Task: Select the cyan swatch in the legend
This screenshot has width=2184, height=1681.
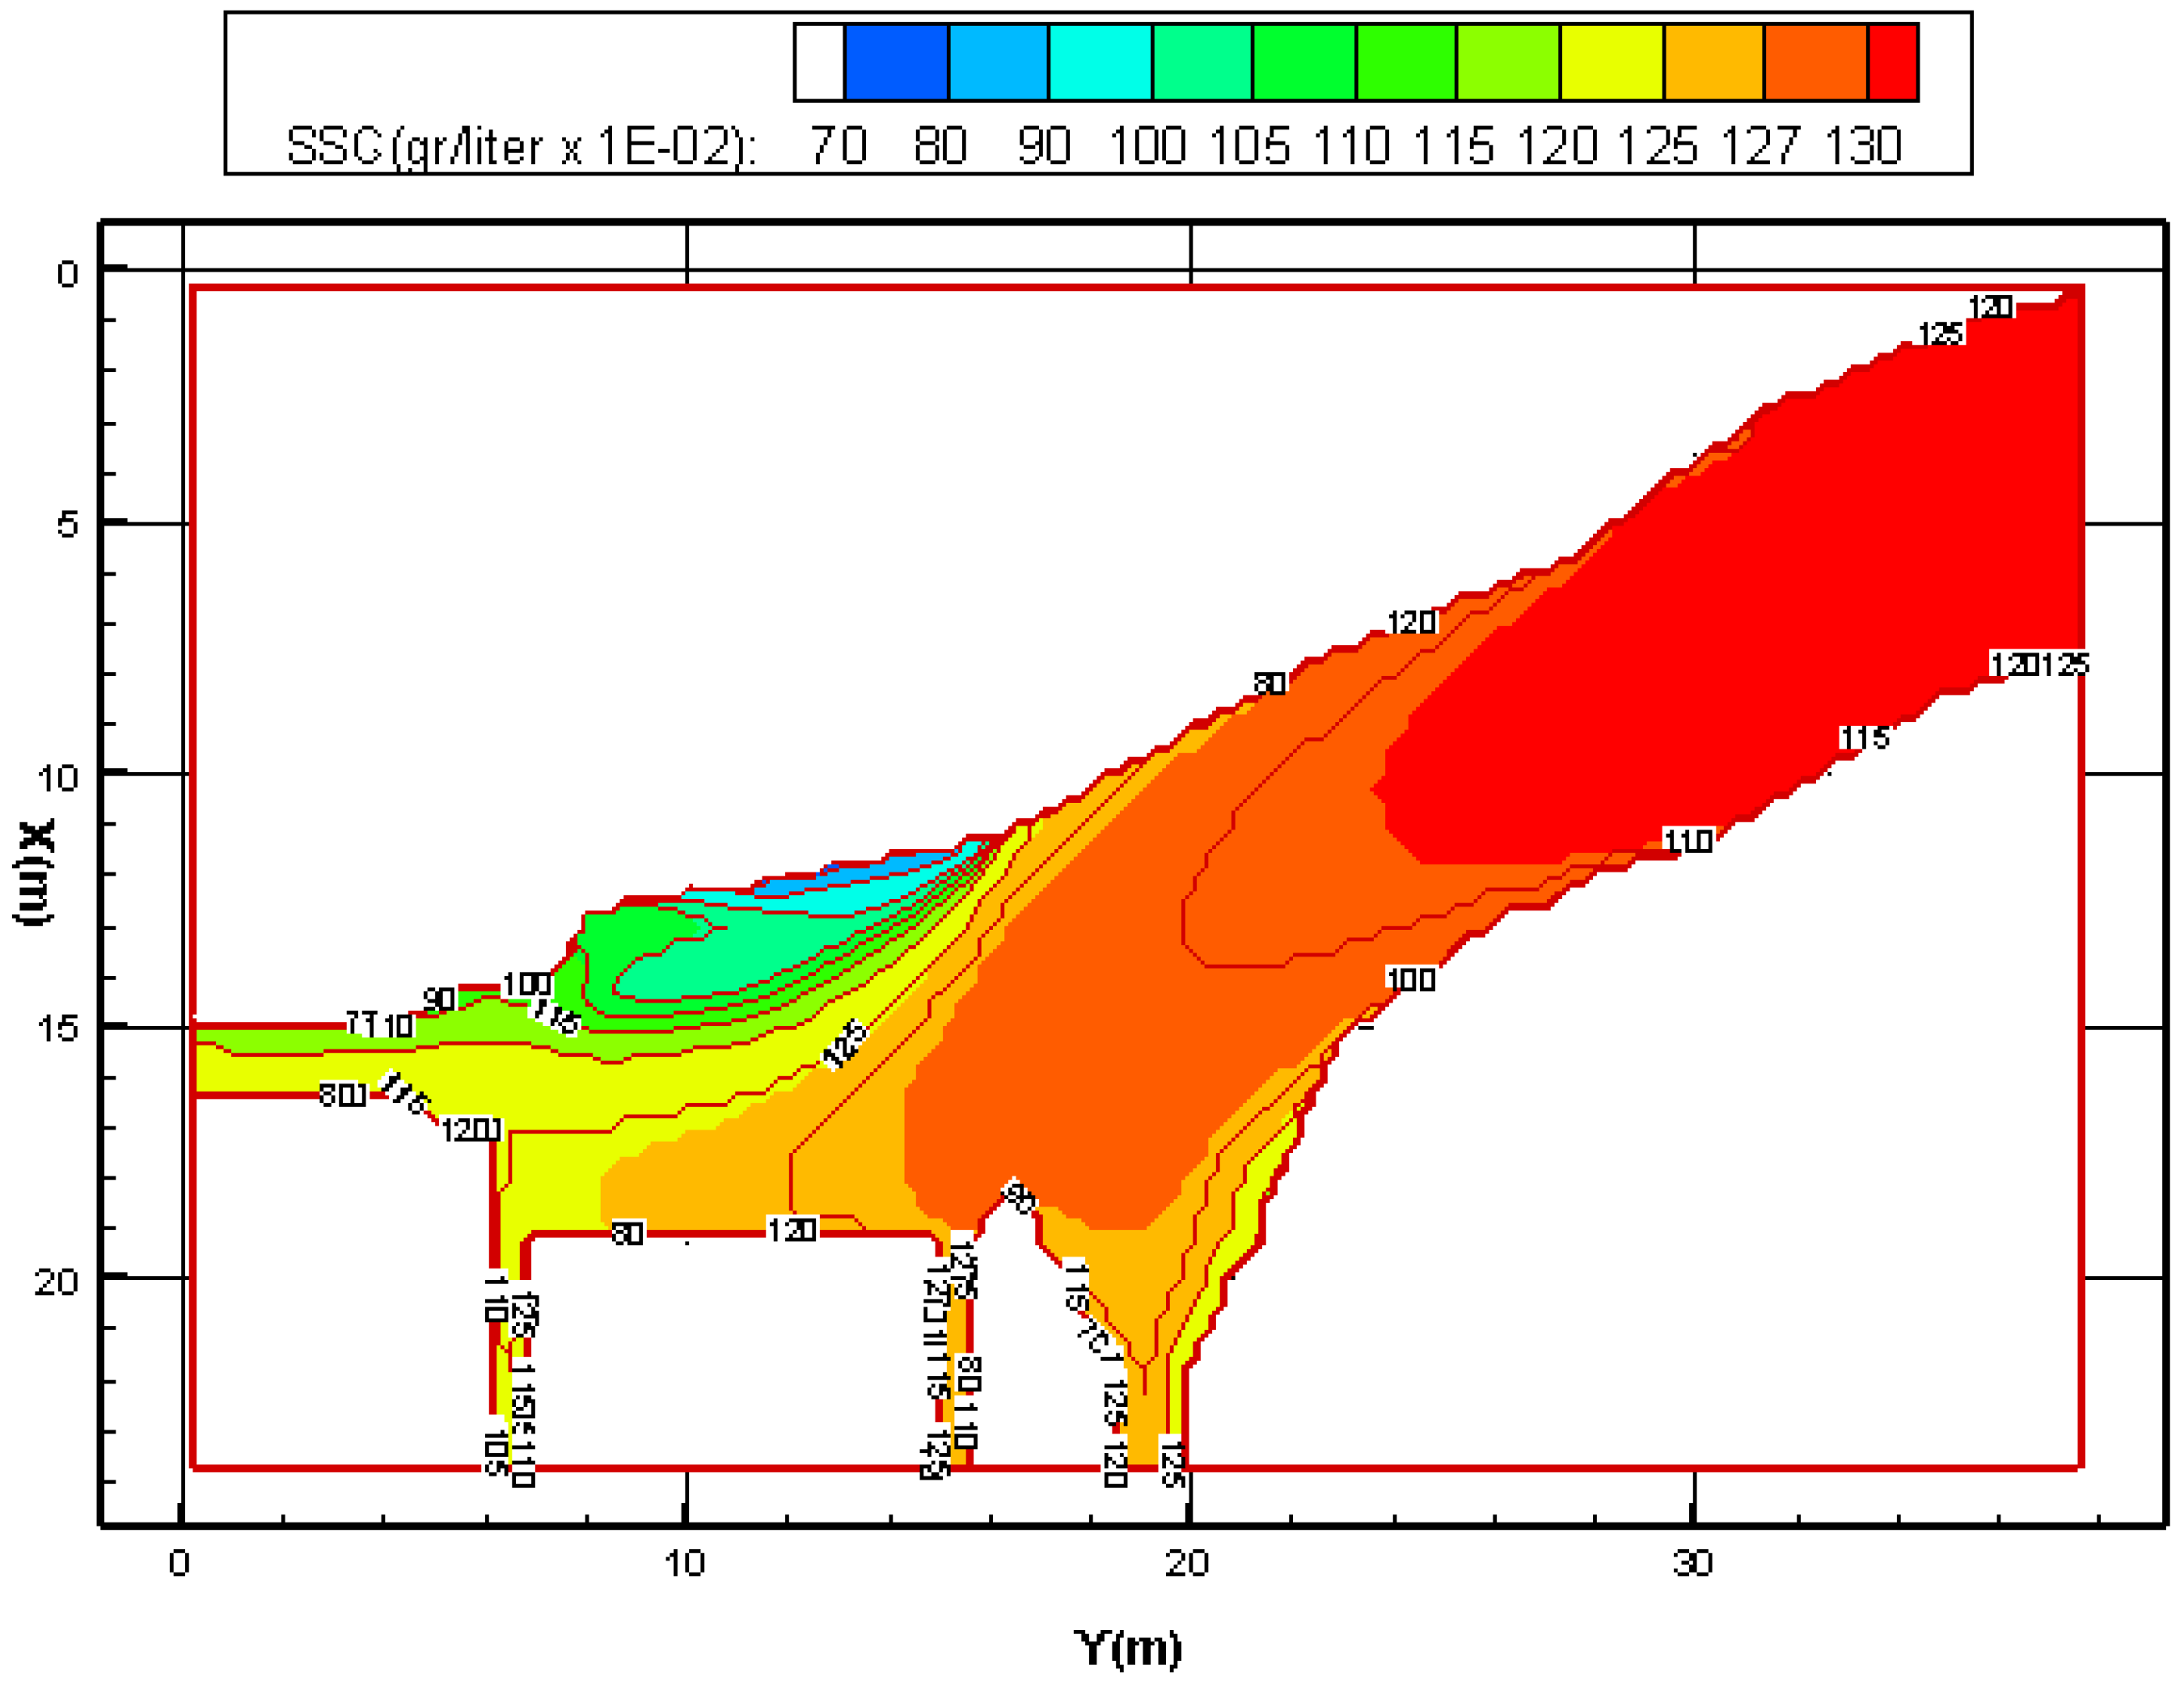Action: click(x=1099, y=62)
